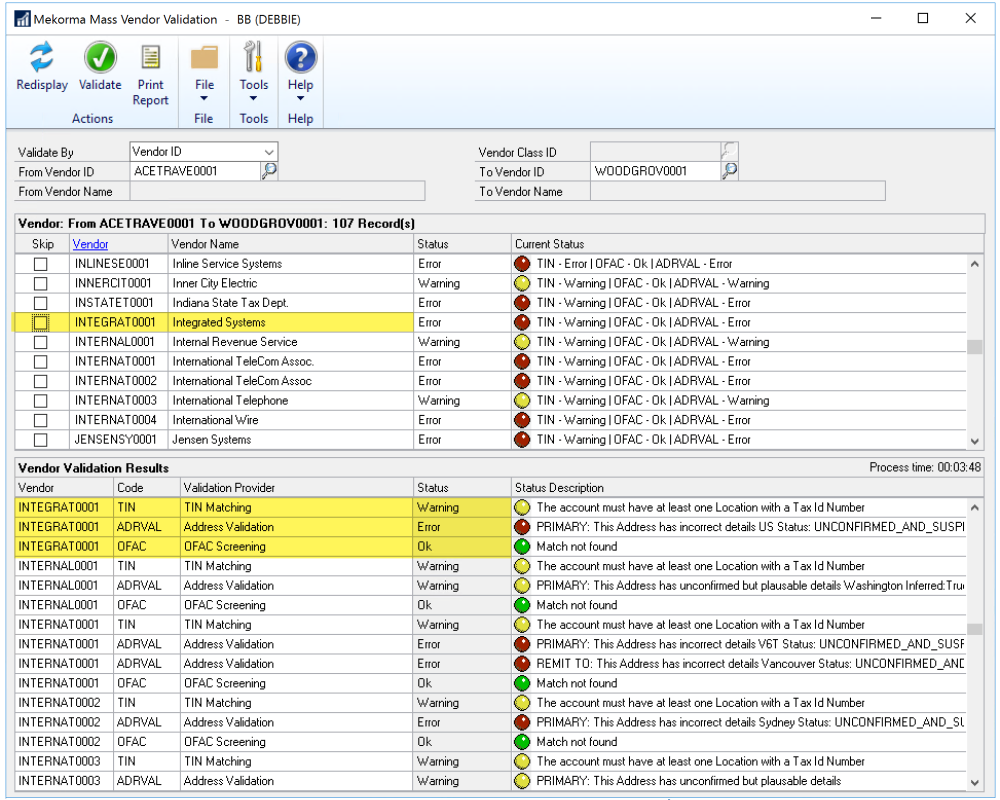Screen dimensions: 1000x800
Task: Click the Vendor column header link
Action: [x=90, y=244]
